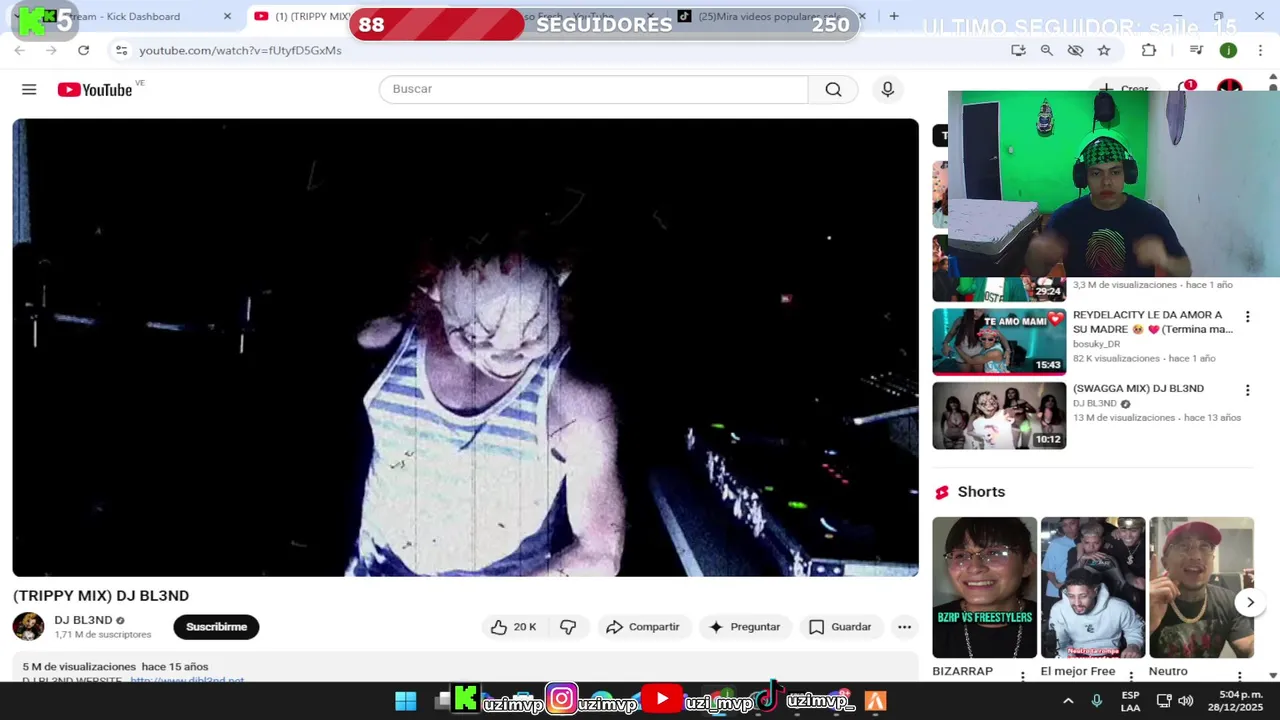1280x720 pixels.
Task: Open more actions three-dot menu under video
Action: tap(904, 627)
